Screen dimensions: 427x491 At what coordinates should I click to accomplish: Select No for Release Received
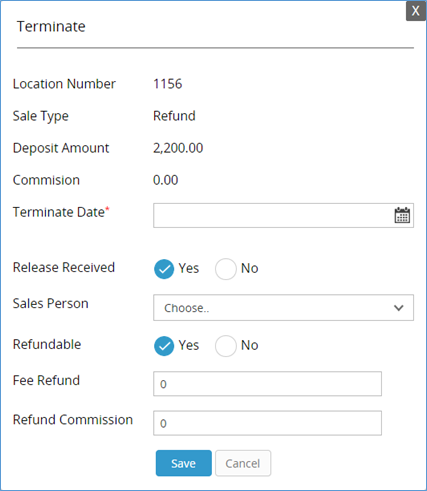pyautogui.click(x=226, y=269)
